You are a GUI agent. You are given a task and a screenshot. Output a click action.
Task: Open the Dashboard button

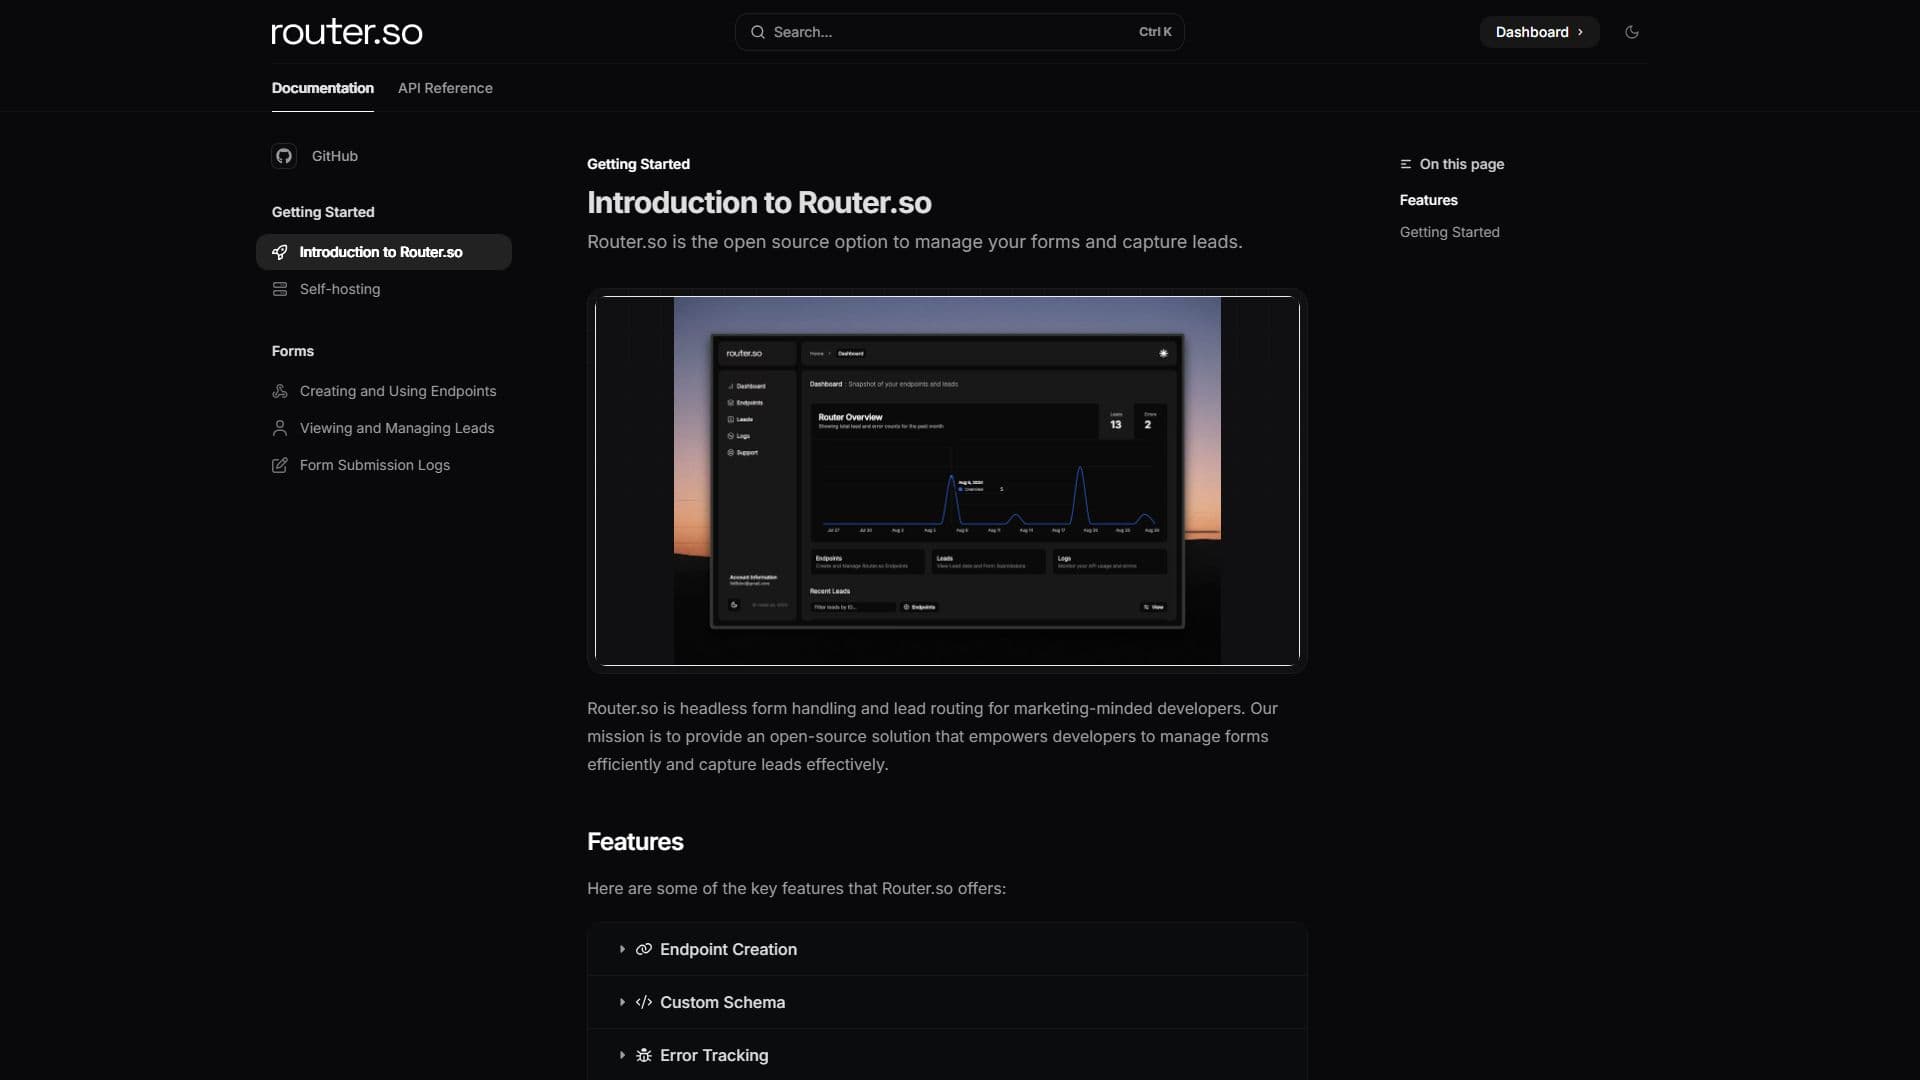point(1539,32)
